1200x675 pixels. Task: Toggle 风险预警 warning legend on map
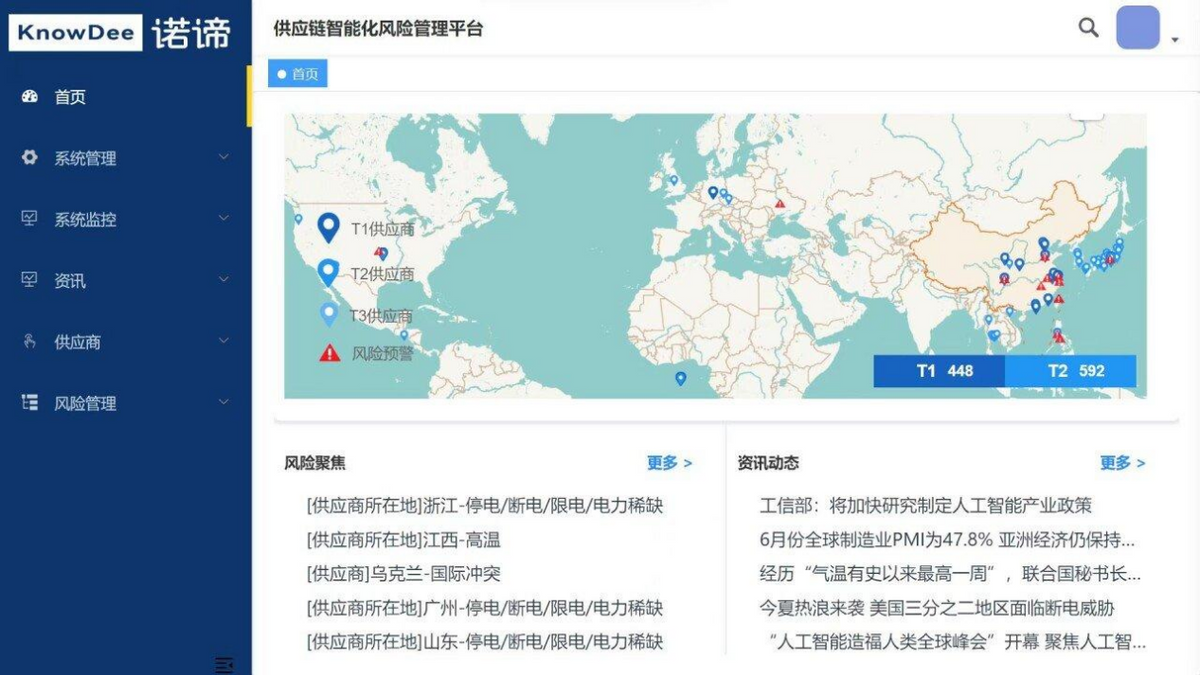pyautogui.click(x=329, y=353)
